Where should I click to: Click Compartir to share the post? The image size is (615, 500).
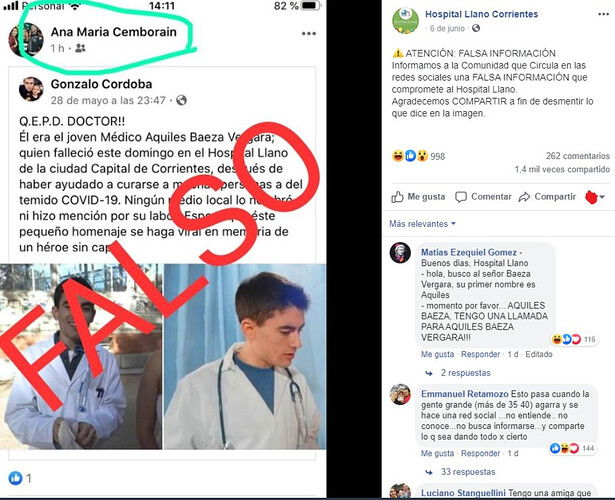click(547, 196)
